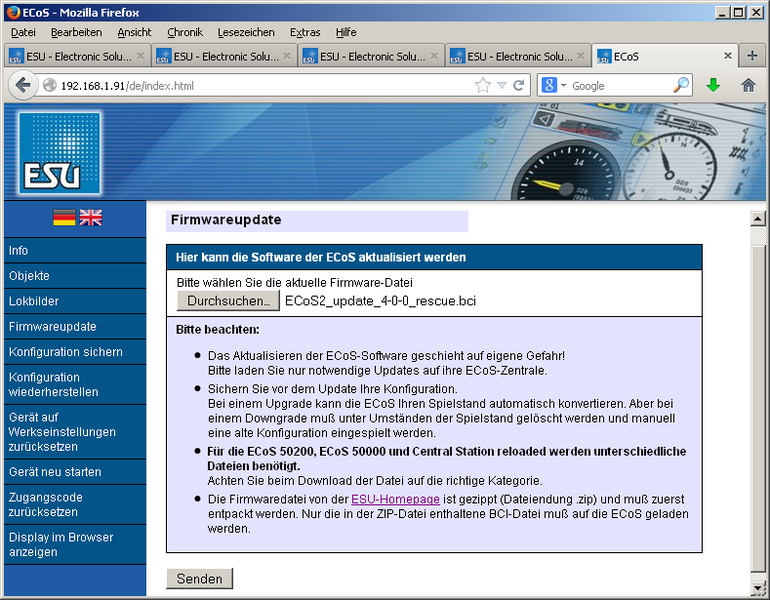Switch to the fourth ESU - Electronic Solu... tab
The width and height of the screenshot is (770, 600).
click(518, 56)
